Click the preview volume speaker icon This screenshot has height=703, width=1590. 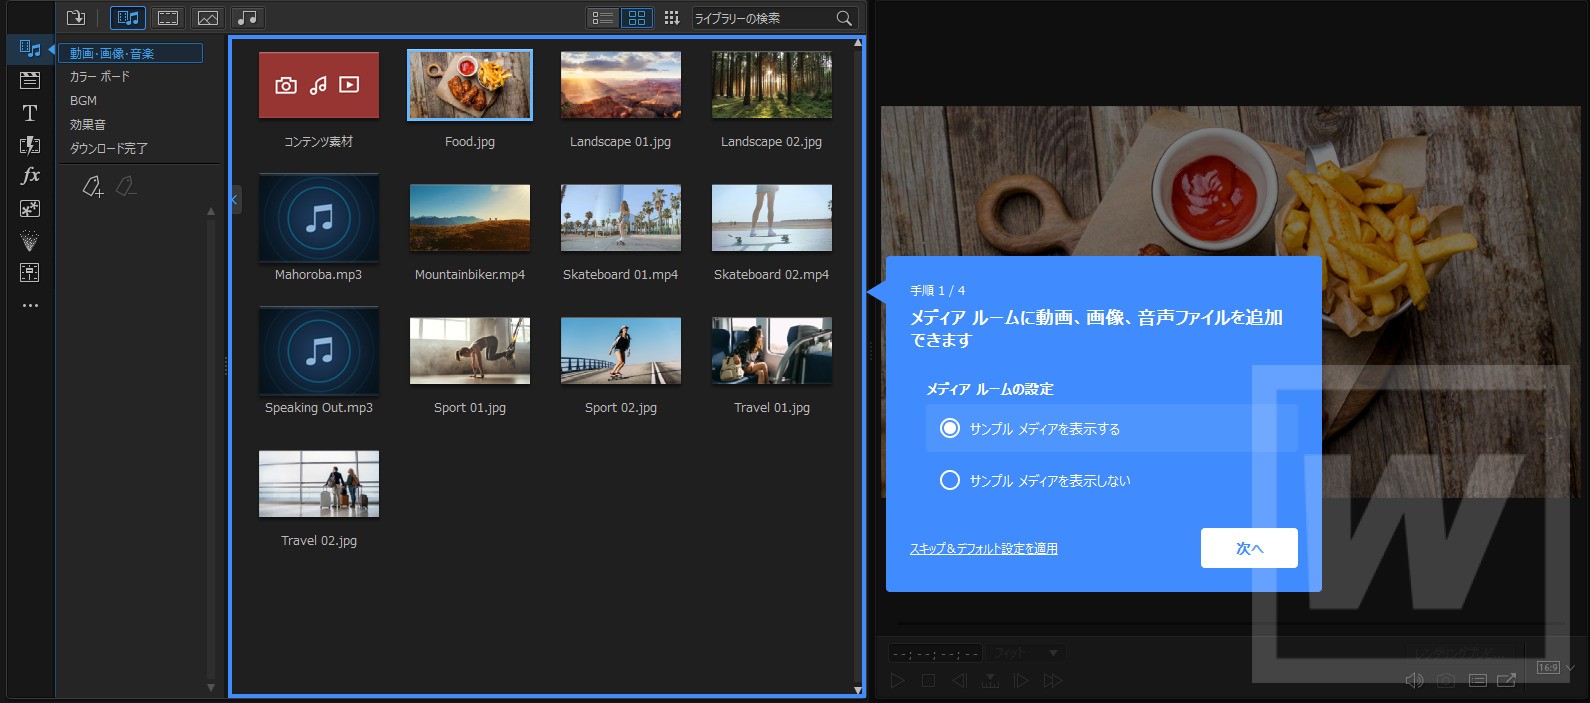[x=1414, y=681]
